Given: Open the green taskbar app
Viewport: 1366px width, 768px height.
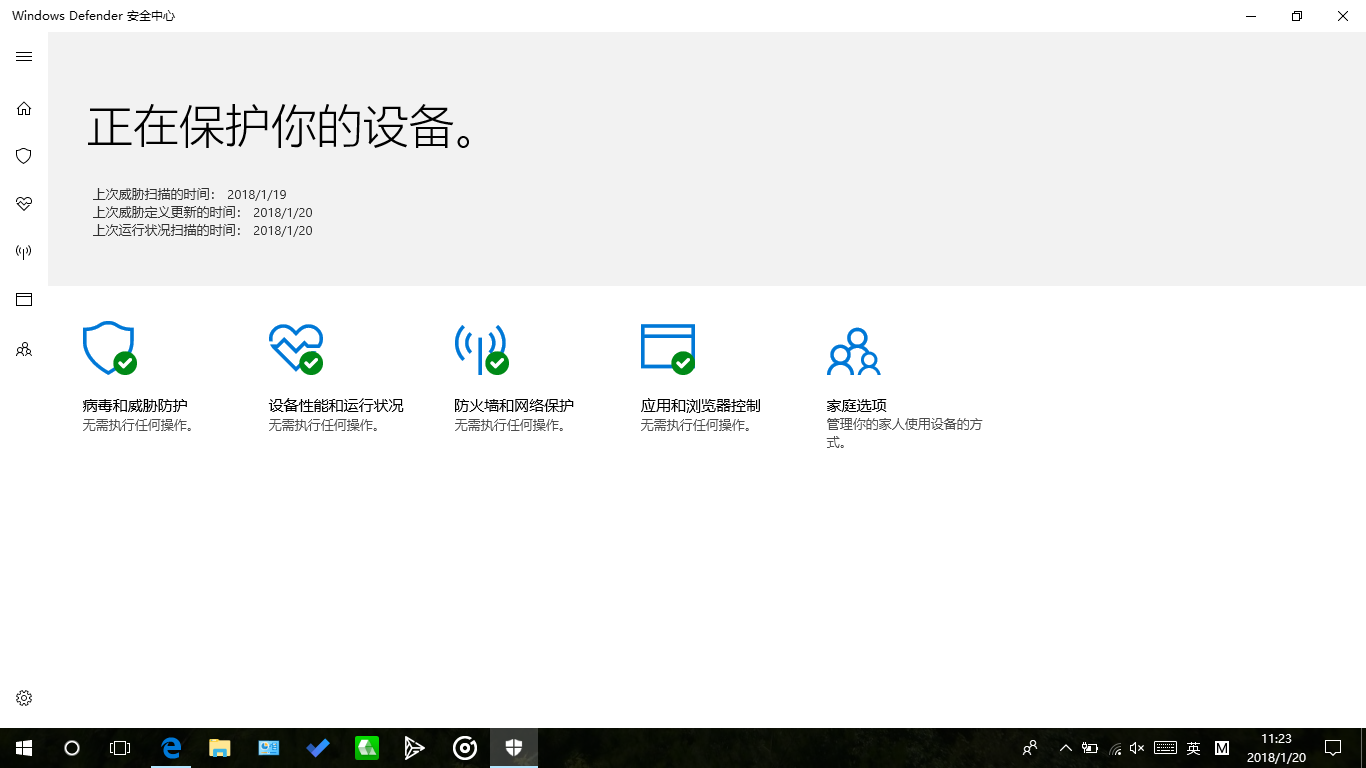Looking at the screenshot, I should click(367, 748).
